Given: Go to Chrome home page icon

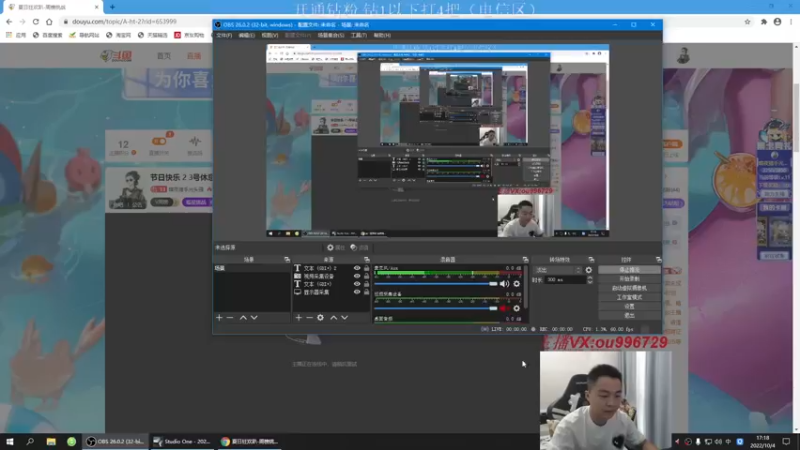Looking at the screenshot, I should 49,21.
